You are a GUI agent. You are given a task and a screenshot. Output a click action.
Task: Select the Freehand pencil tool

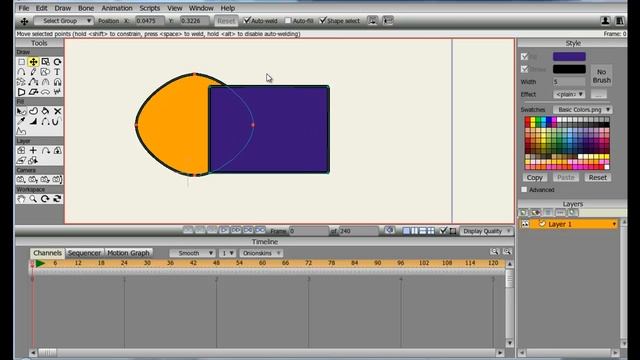tap(33, 72)
